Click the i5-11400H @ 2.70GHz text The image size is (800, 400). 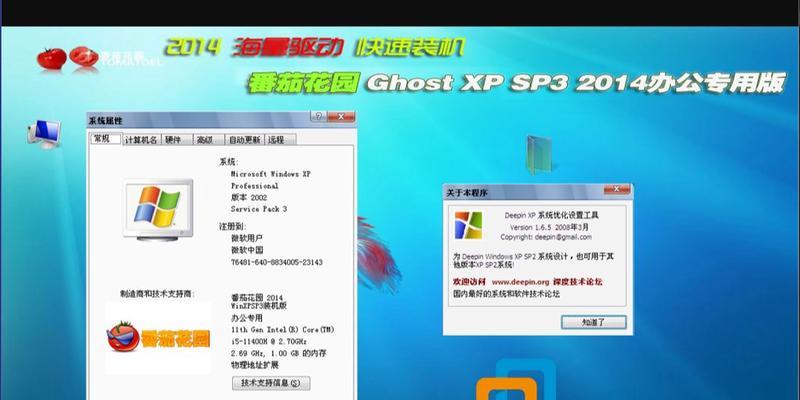pyautogui.click(x=269, y=341)
